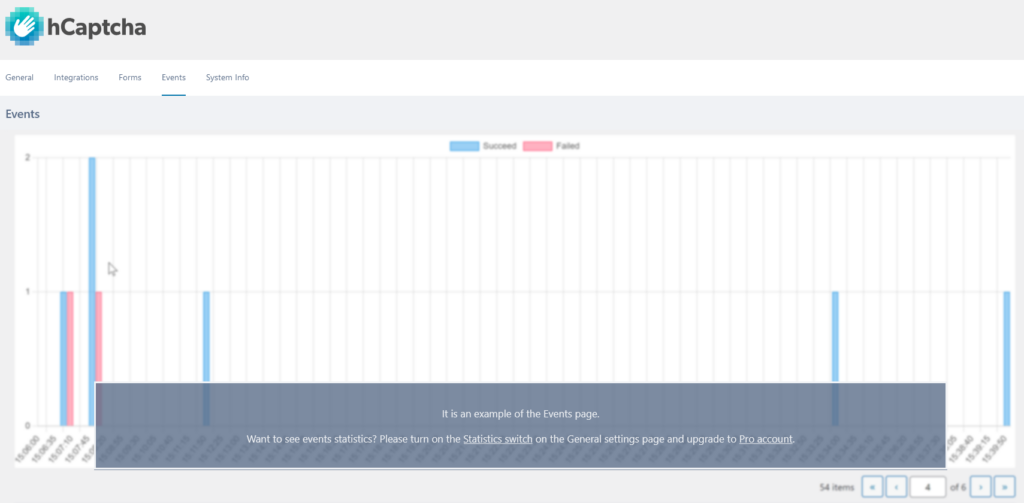
Task: Jump to the last events page
Action: tap(1003, 487)
